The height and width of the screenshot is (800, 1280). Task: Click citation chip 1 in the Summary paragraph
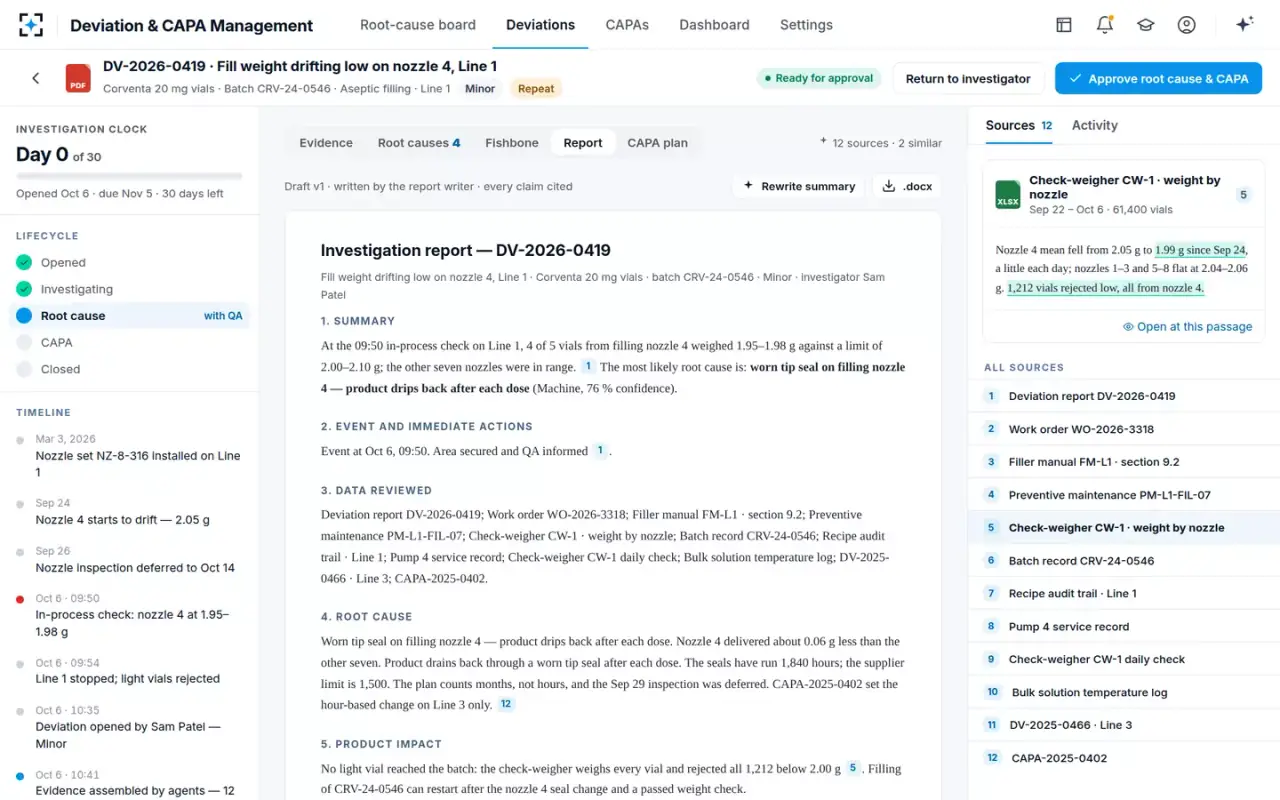pos(589,367)
